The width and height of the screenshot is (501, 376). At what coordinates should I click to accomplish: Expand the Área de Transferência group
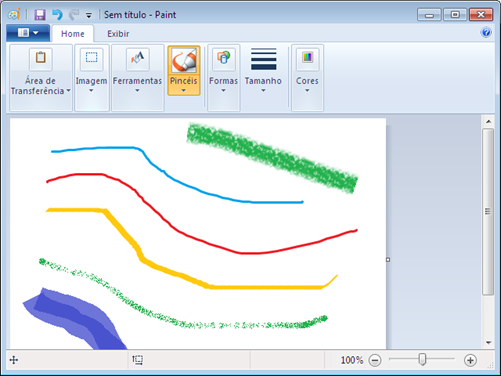pyautogui.click(x=68, y=90)
